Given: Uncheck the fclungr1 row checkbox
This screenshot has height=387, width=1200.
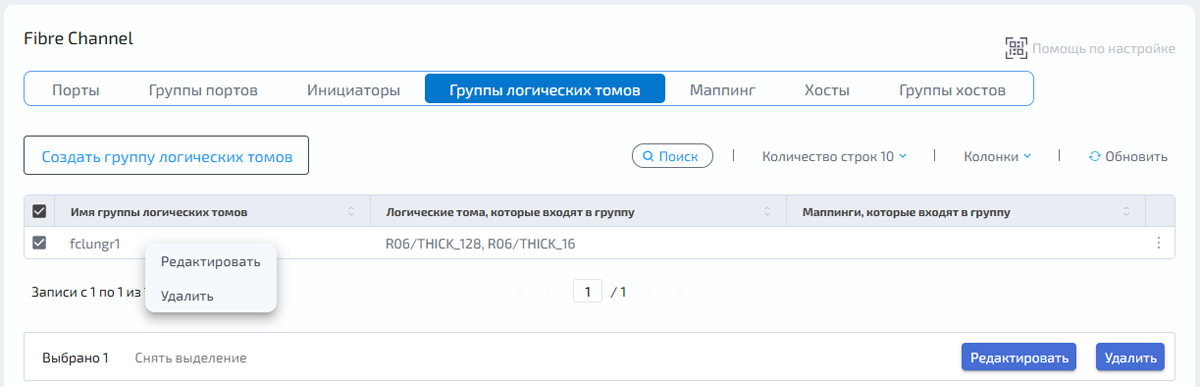Looking at the screenshot, I should click(x=40, y=243).
